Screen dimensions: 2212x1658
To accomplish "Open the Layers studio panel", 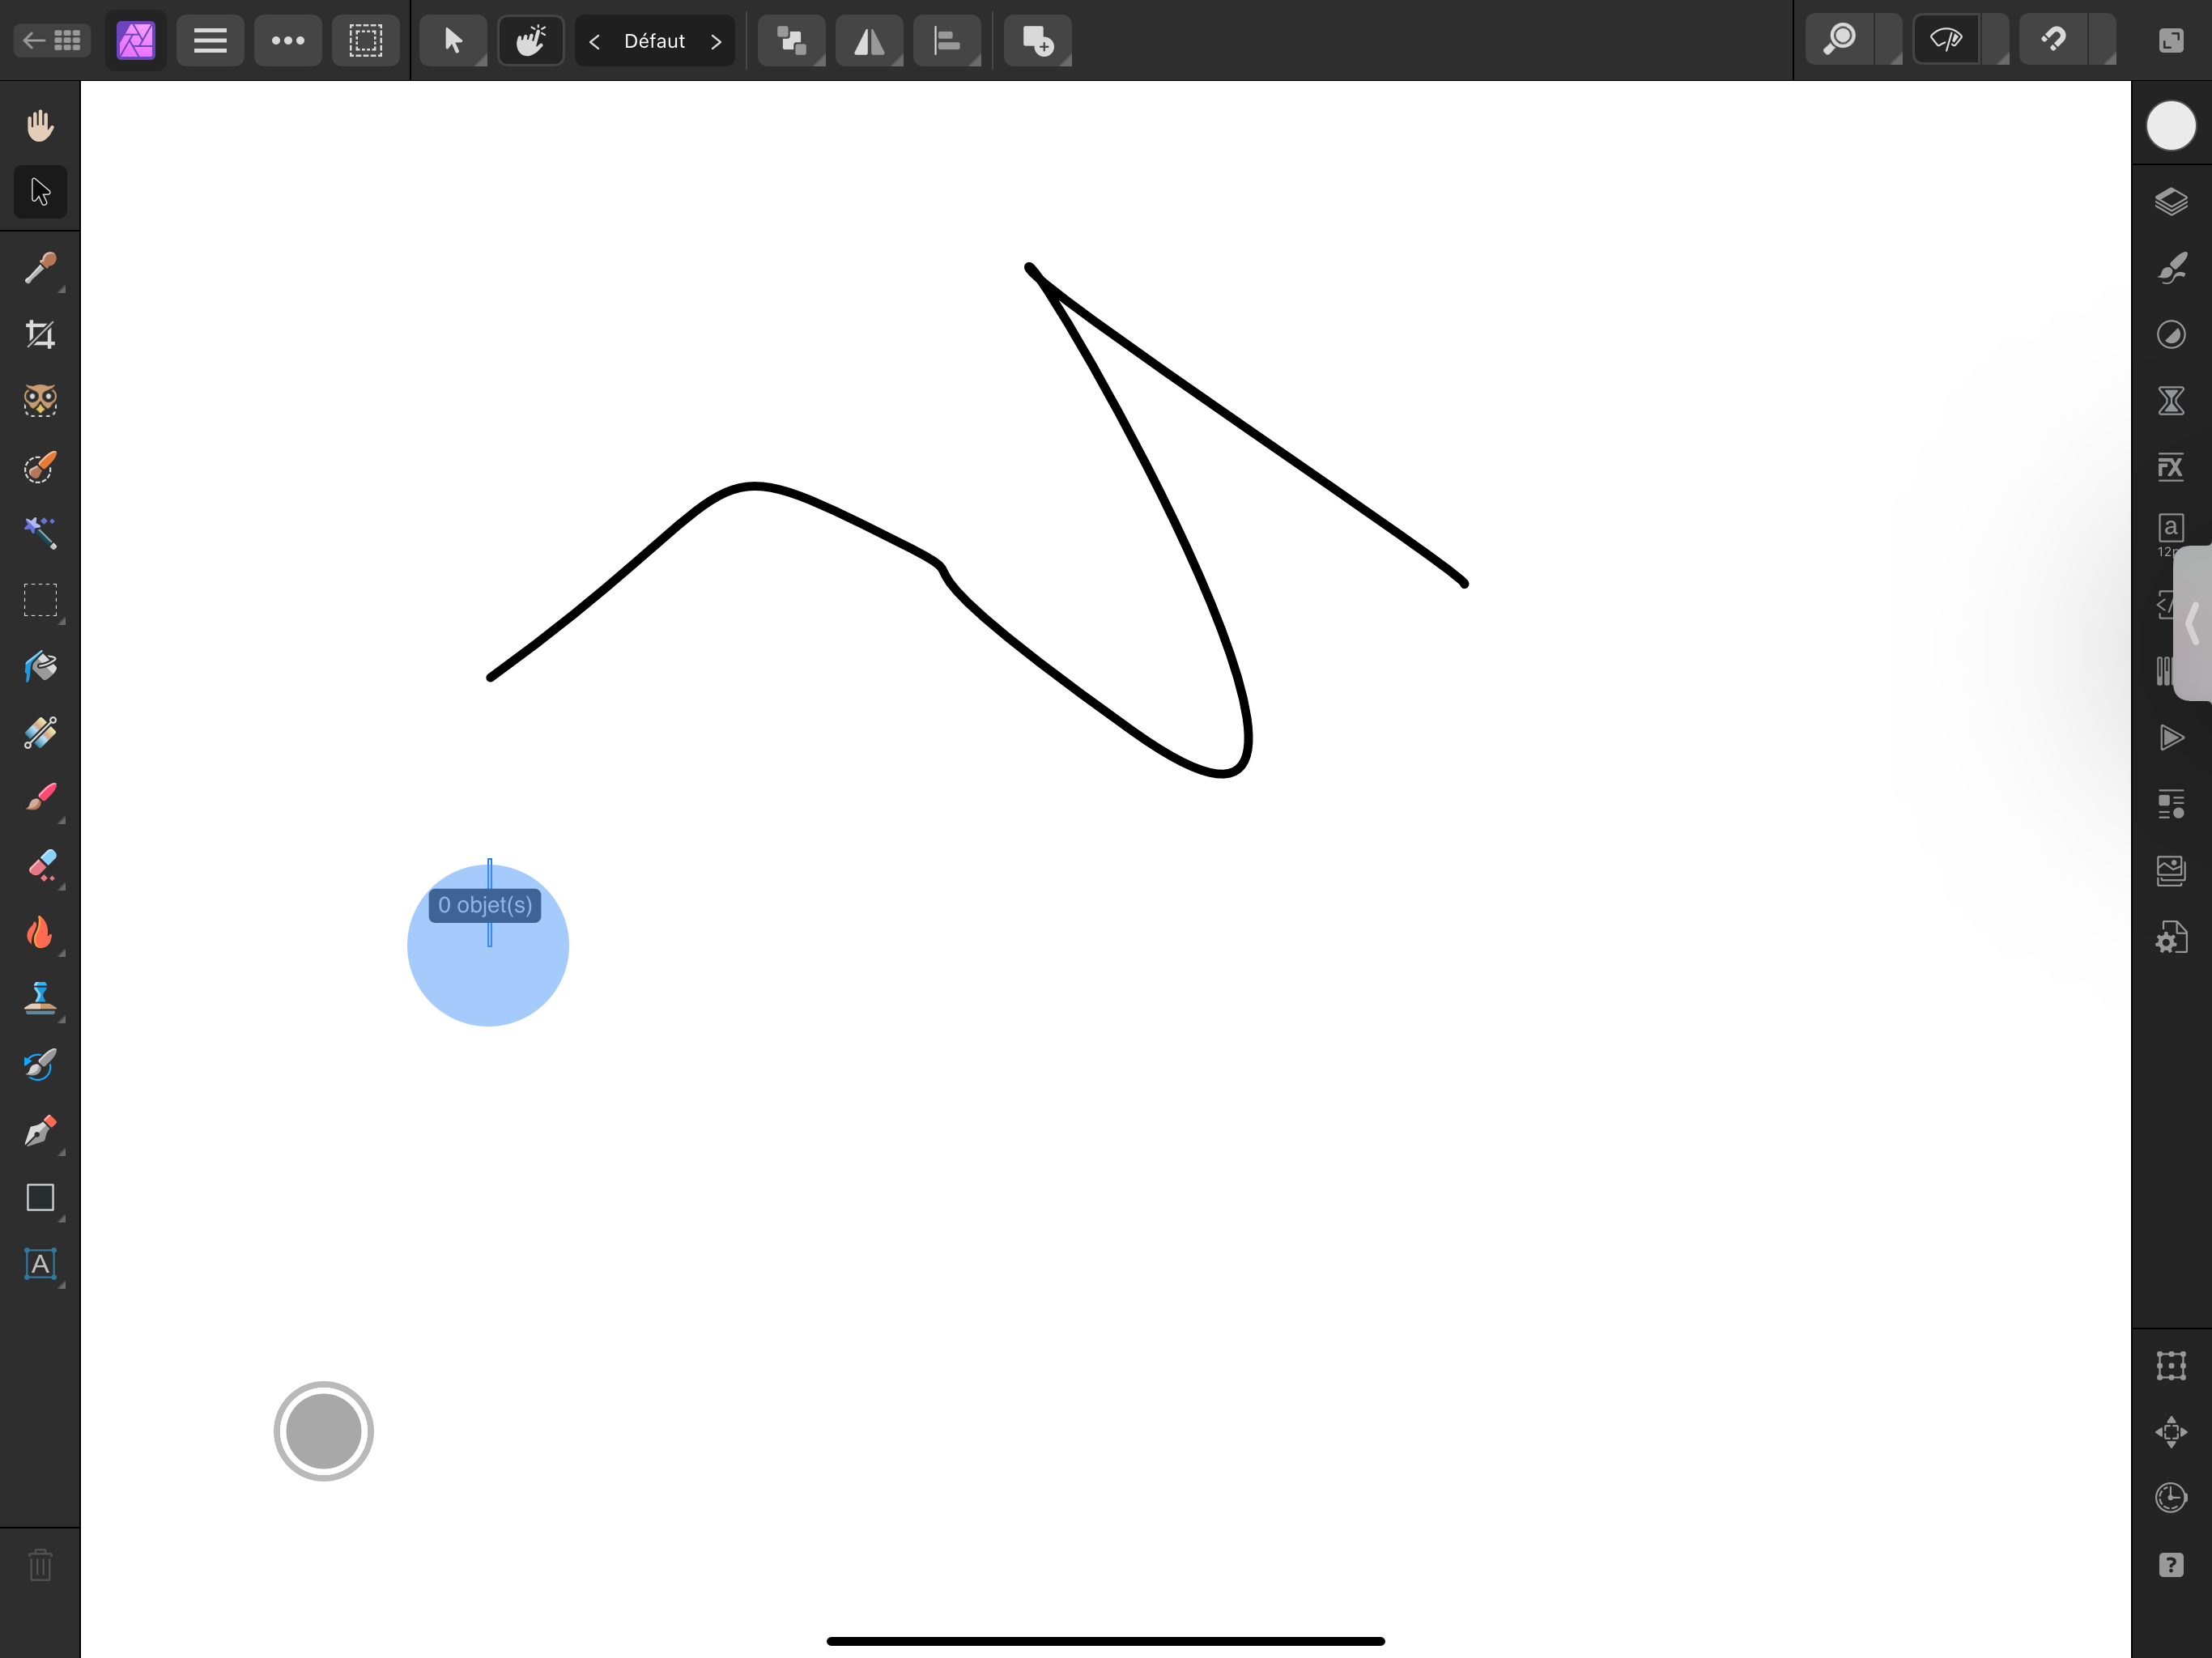I will 2171,202.
